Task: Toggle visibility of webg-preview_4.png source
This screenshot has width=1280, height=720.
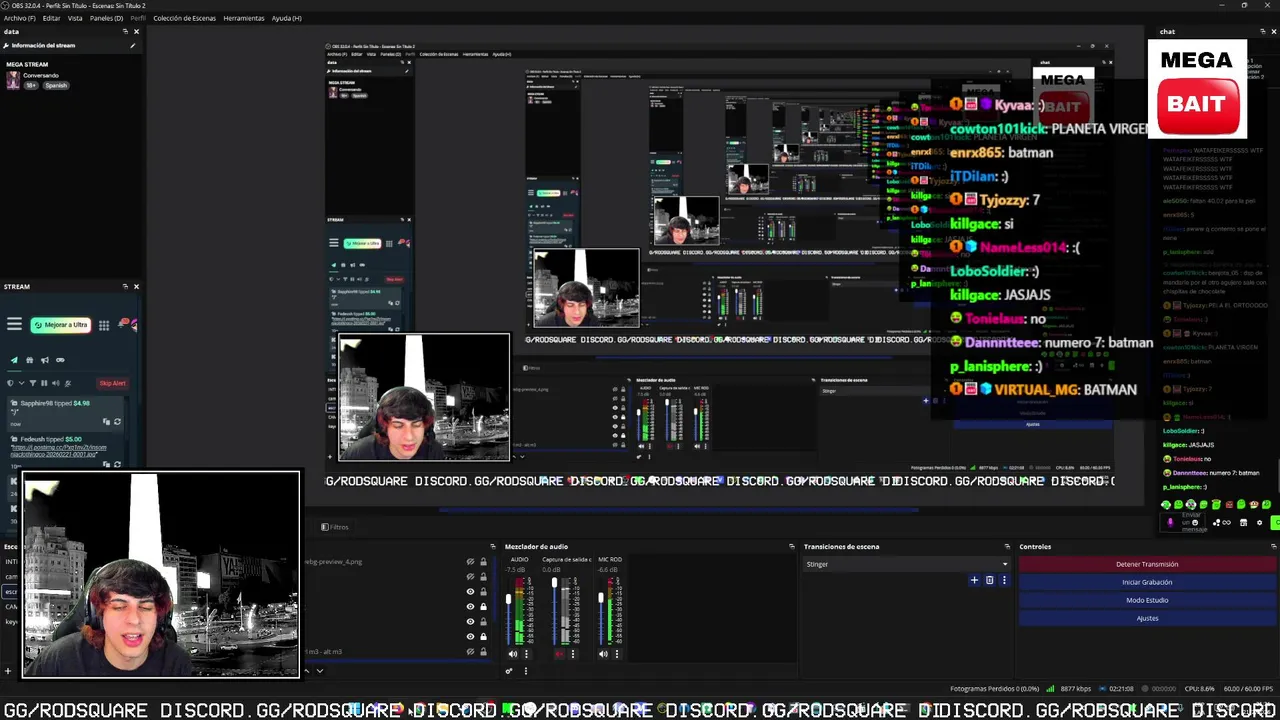Action: (470, 562)
